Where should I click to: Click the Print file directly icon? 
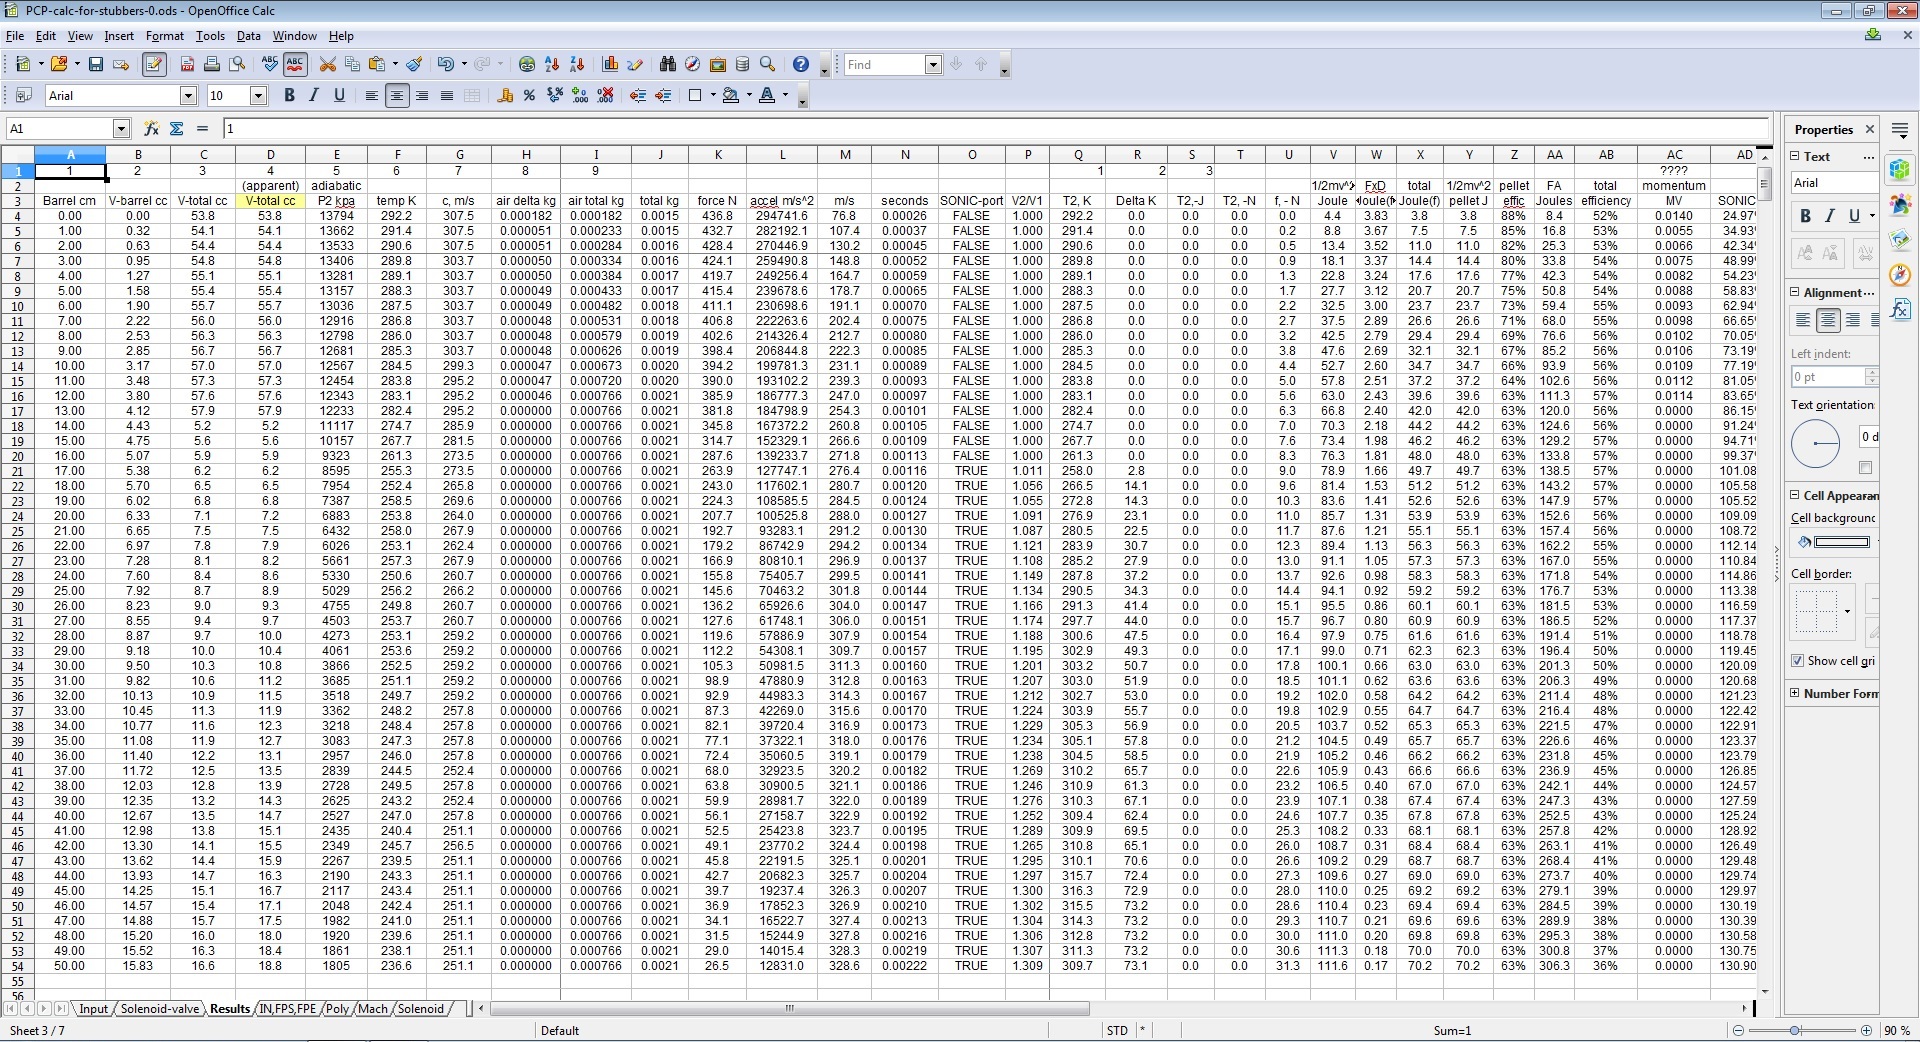point(212,65)
